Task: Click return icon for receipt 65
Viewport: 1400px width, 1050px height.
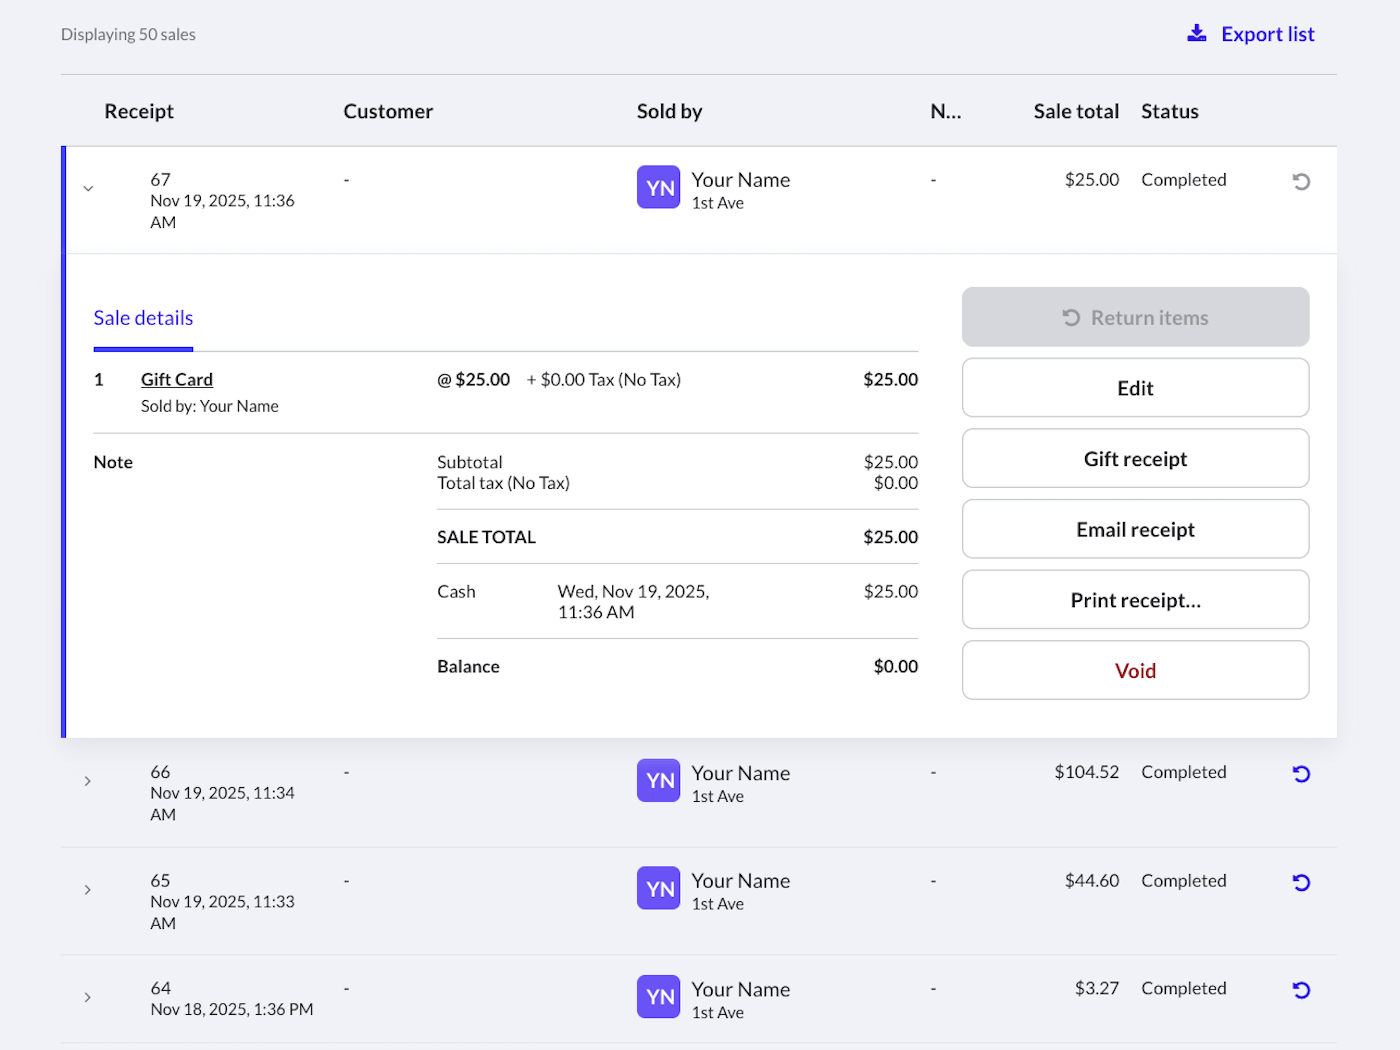Action: pyautogui.click(x=1300, y=882)
